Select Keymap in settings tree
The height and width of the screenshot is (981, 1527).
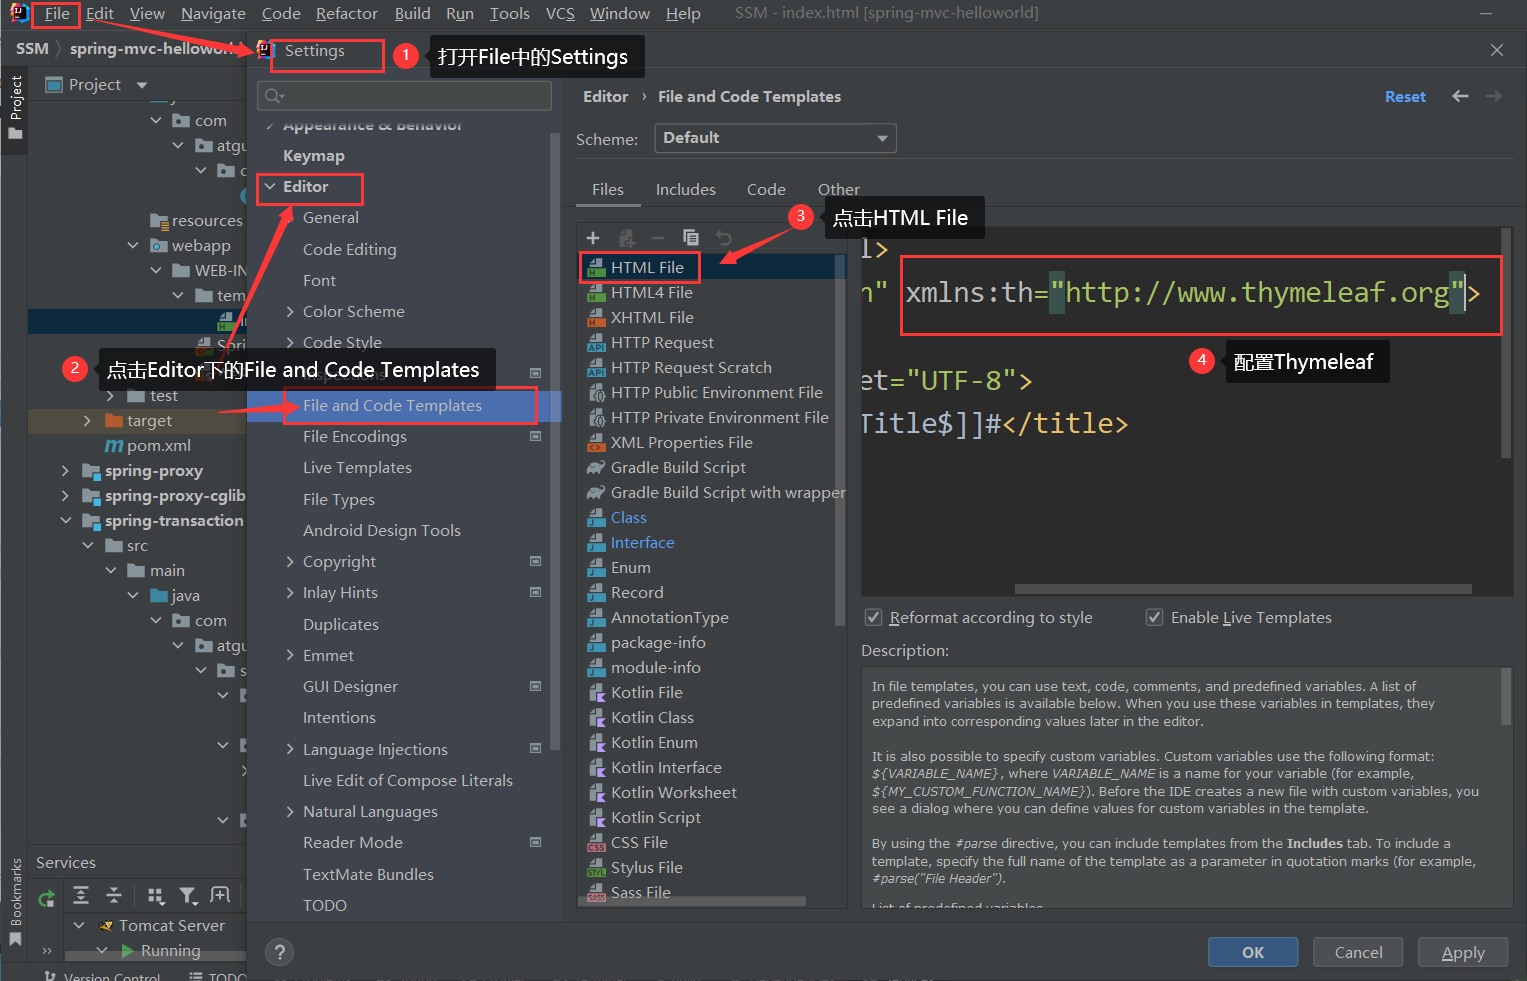click(x=313, y=156)
